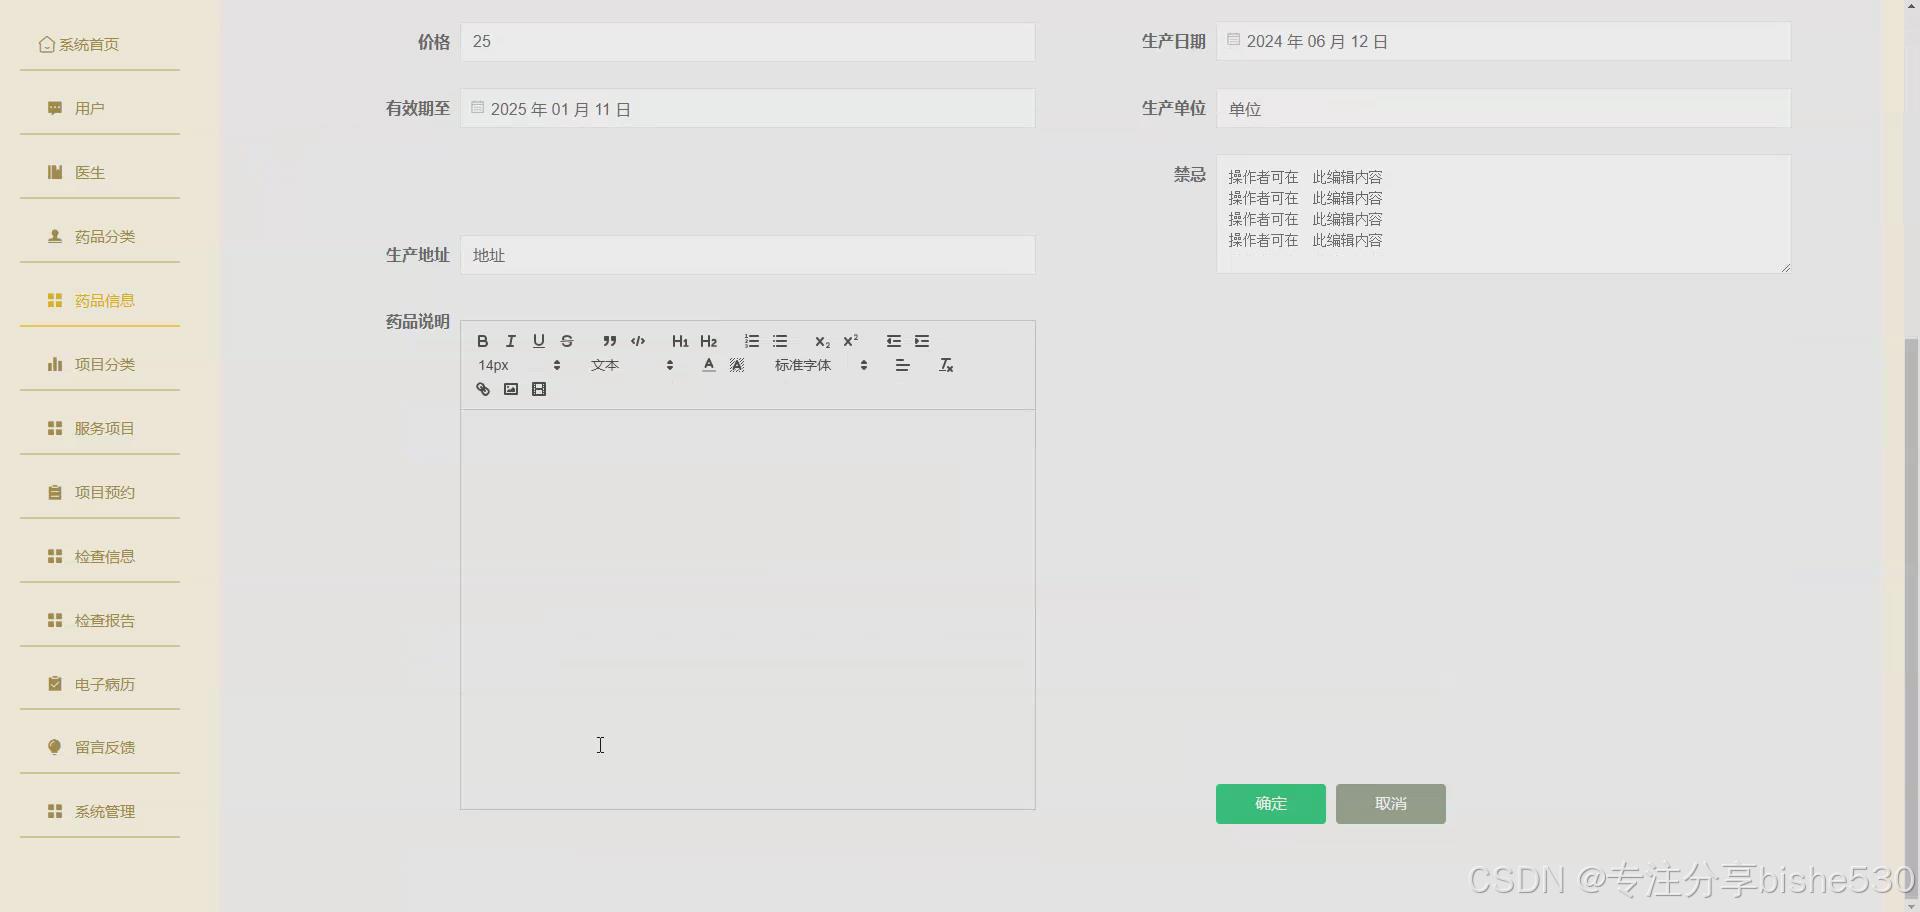Image resolution: width=1920 pixels, height=912 pixels.
Task: Toggle bold formatting in the editor
Action: click(x=483, y=341)
